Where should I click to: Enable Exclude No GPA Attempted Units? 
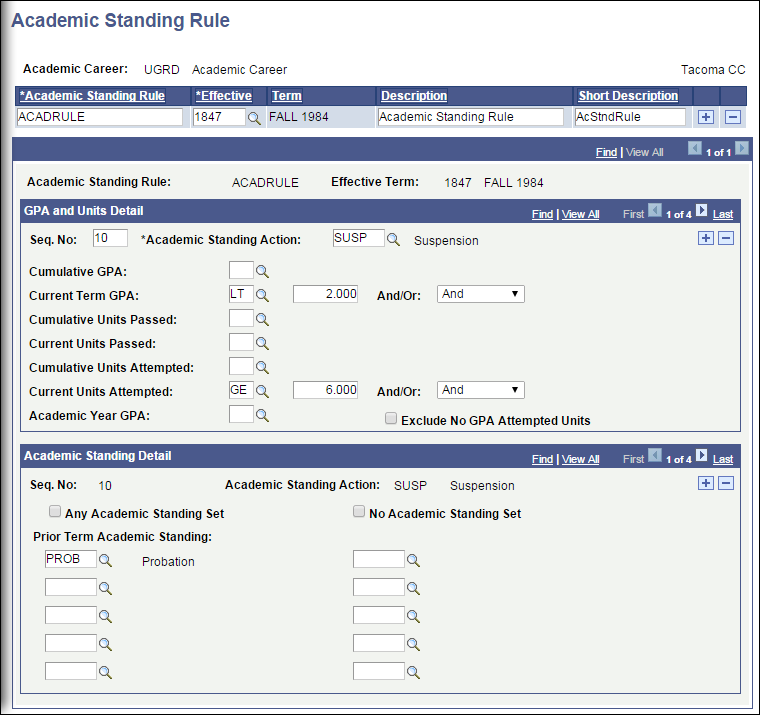[391, 418]
